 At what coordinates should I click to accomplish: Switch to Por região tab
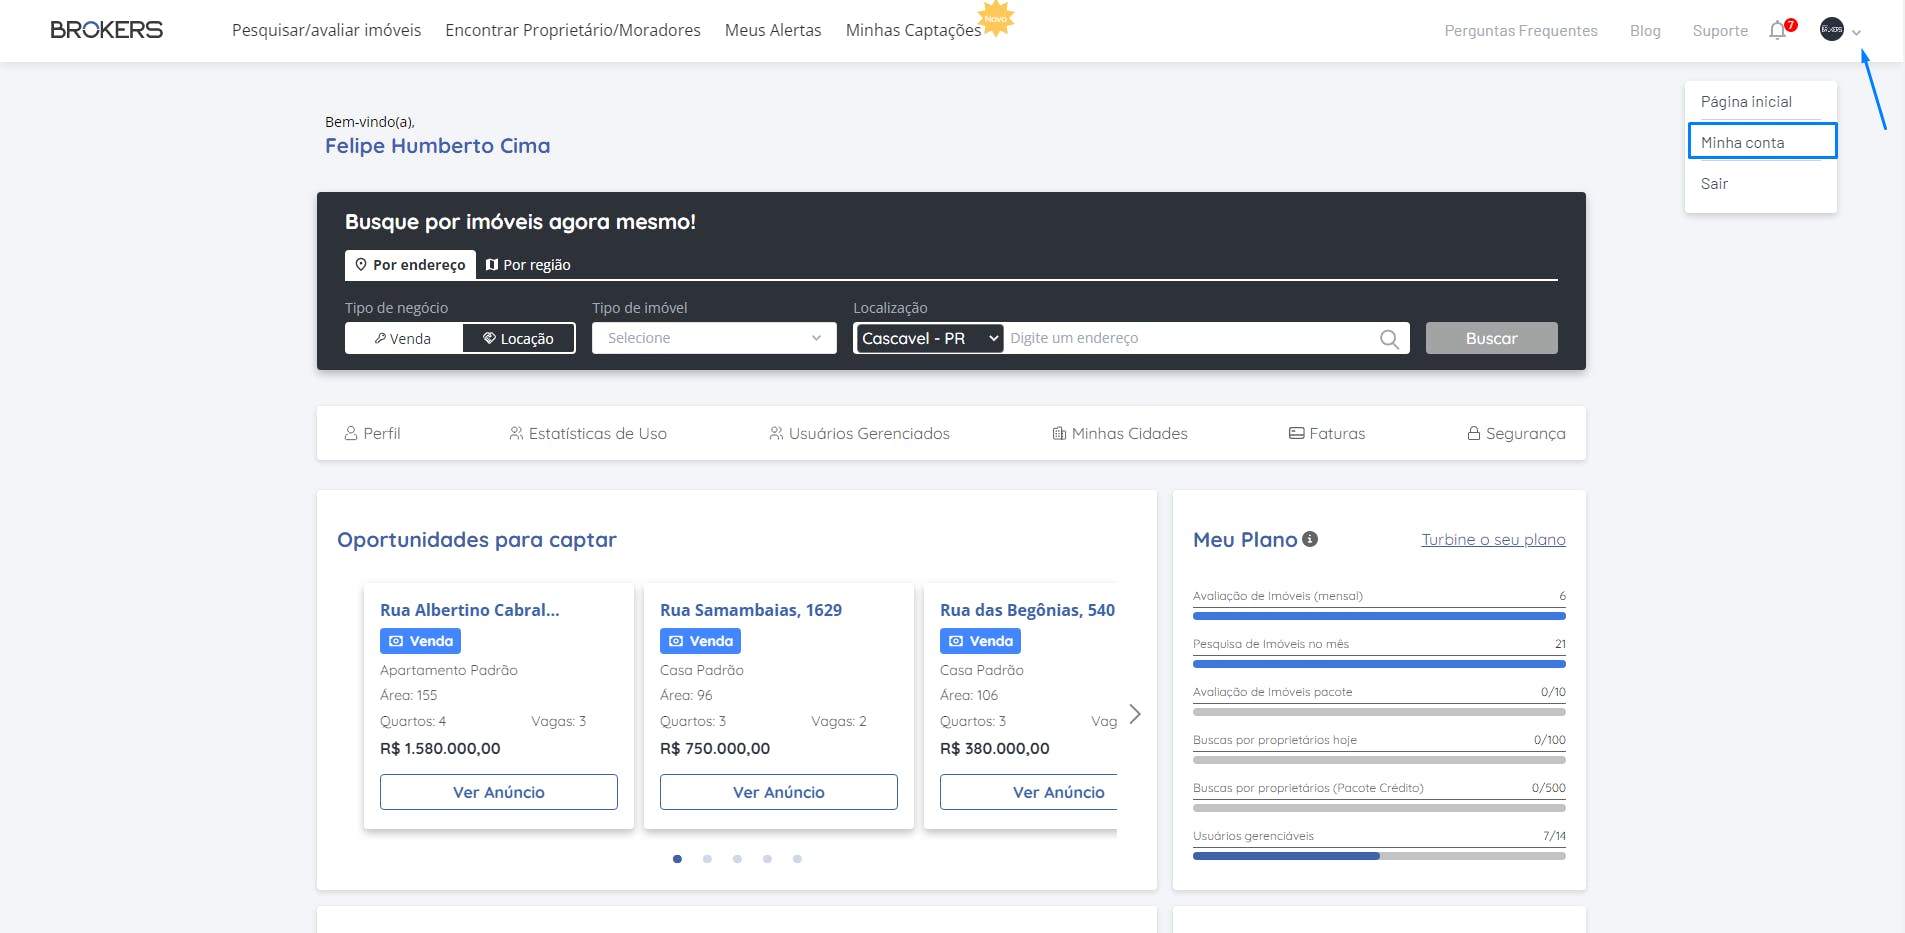coord(527,265)
